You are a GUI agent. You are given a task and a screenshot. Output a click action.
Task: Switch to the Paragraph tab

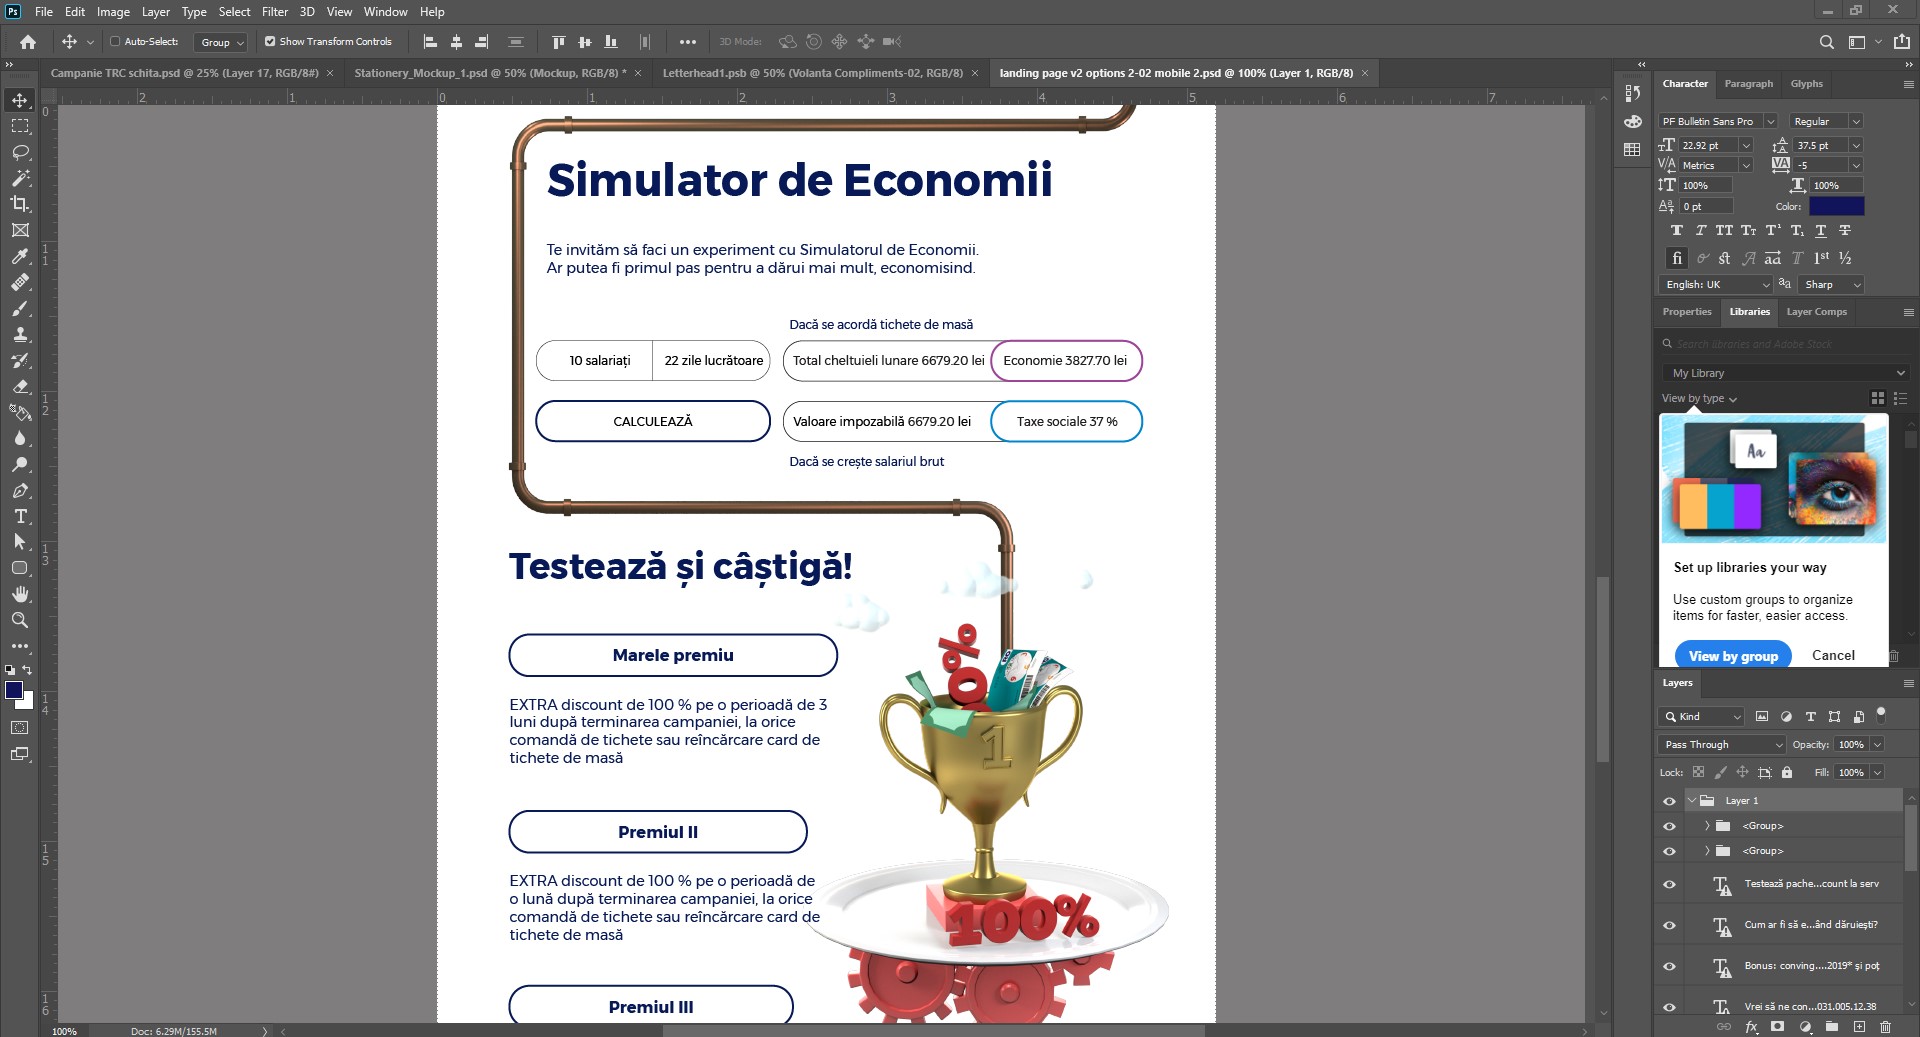tap(1748, 84)
